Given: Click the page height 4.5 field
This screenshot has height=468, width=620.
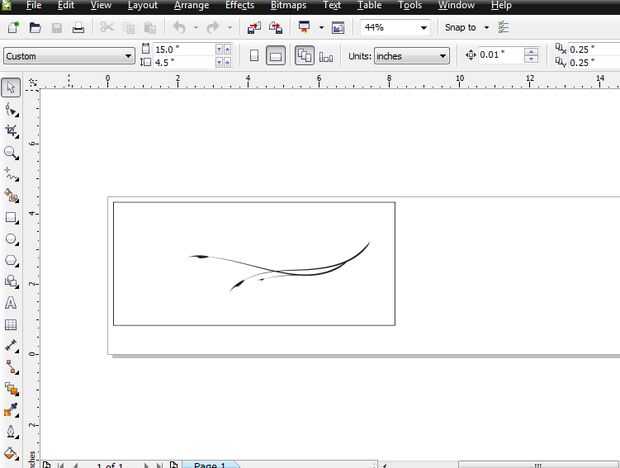Looking at the screenshot, I should 183,62.
